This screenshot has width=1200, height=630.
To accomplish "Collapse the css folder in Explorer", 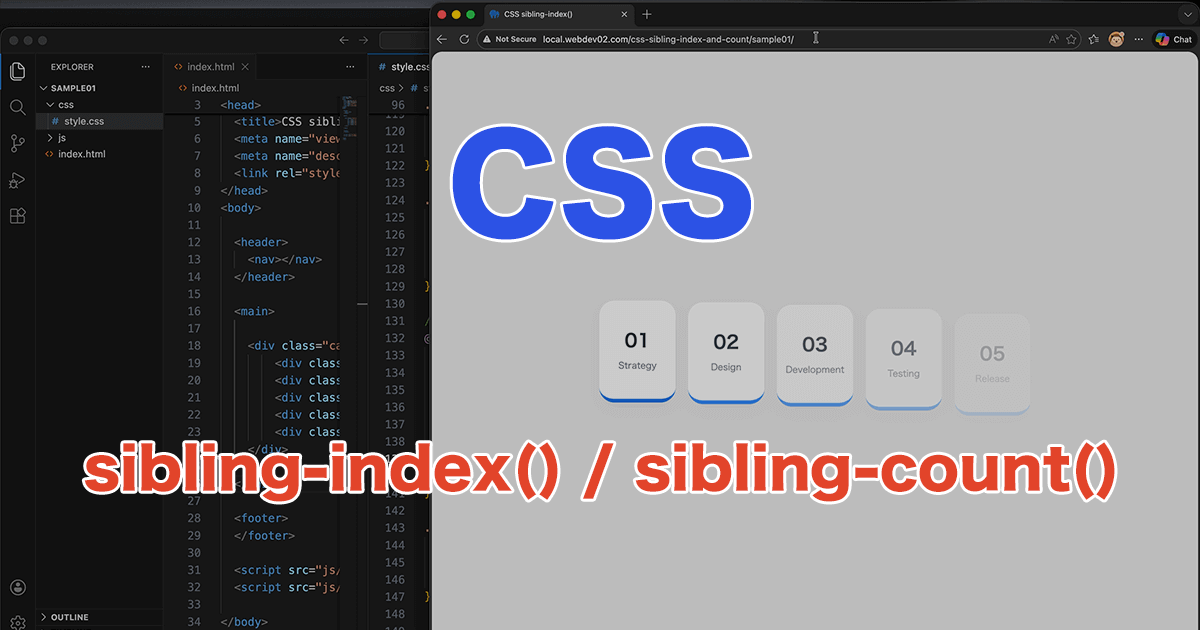I will (64, 104).
